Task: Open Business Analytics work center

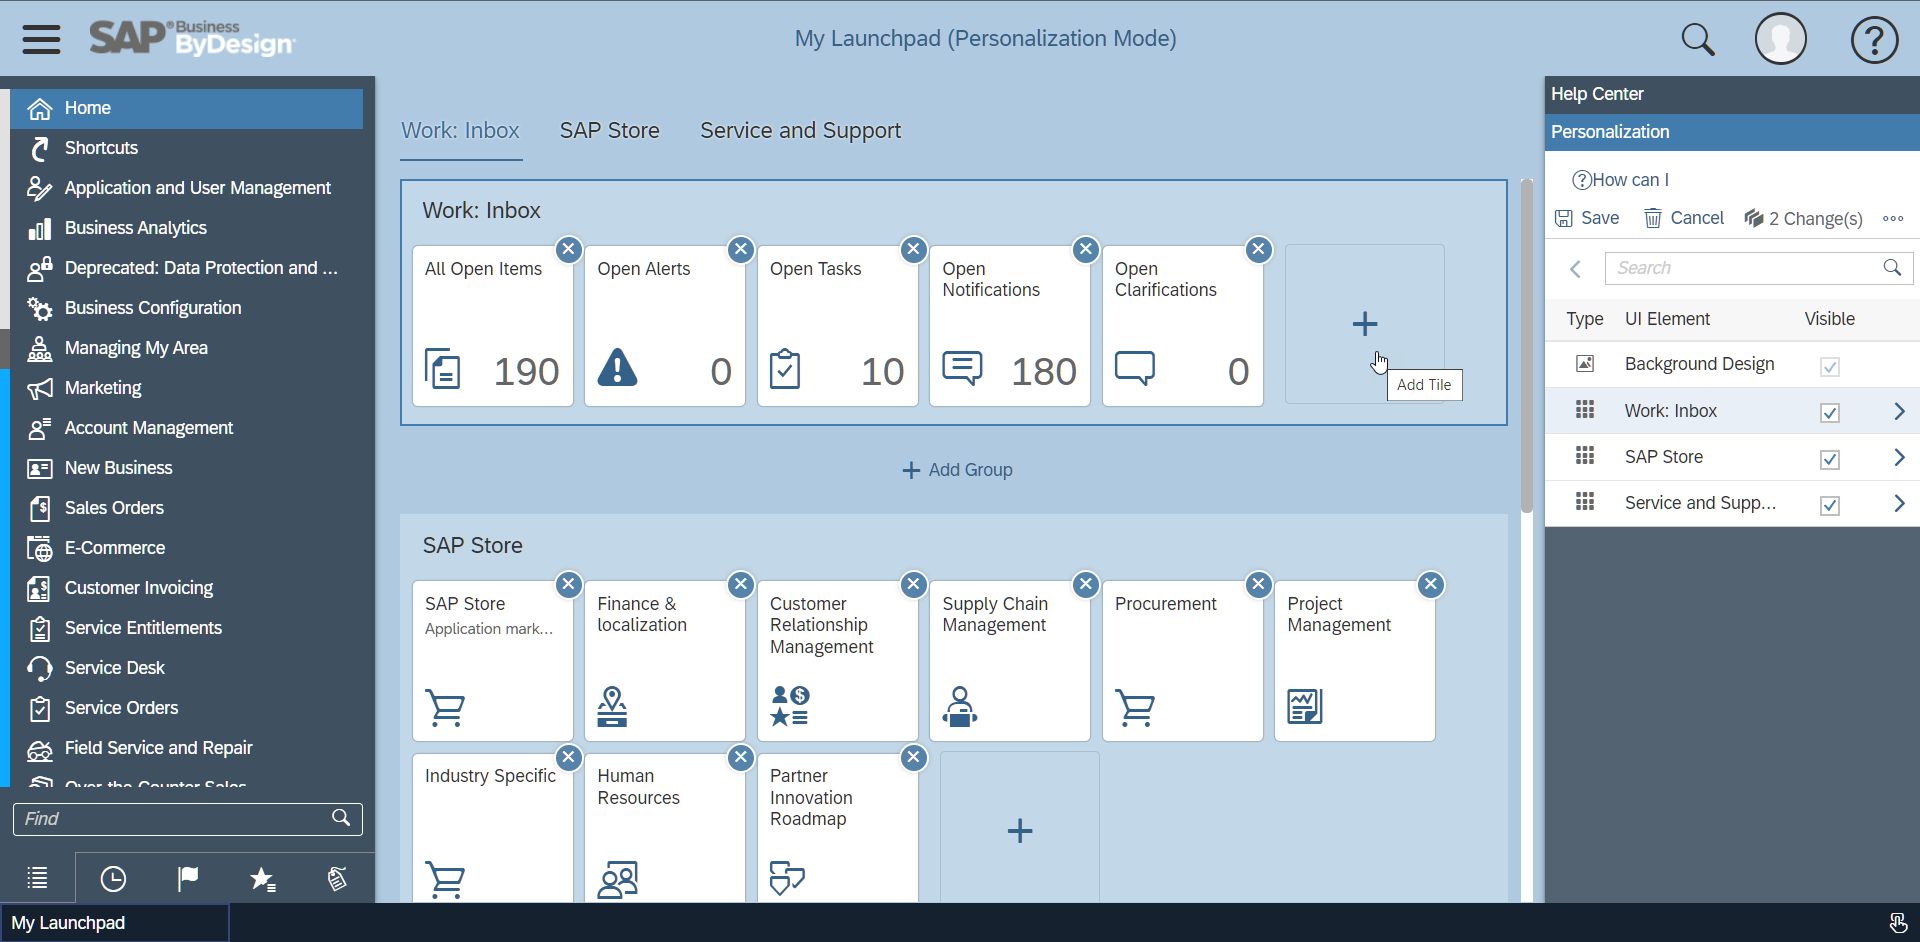Action: [x=186, y=228]
